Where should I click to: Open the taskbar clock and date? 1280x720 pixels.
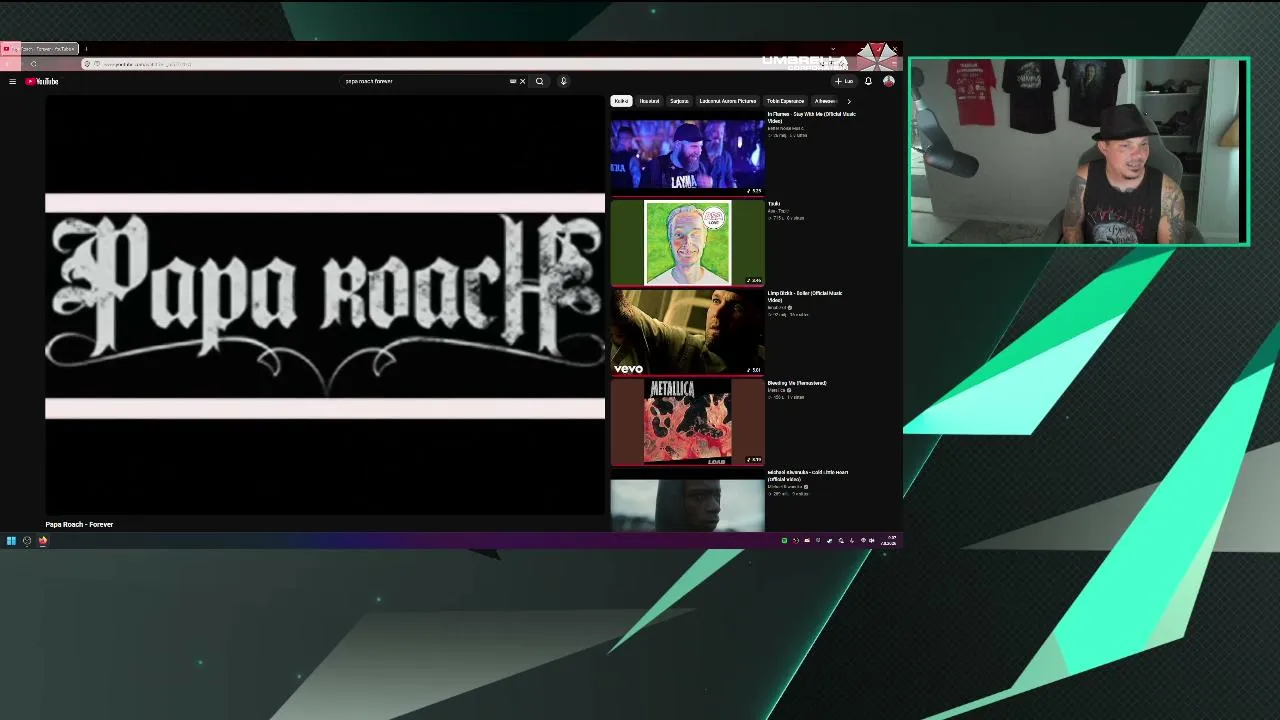(x=888, y=541)
